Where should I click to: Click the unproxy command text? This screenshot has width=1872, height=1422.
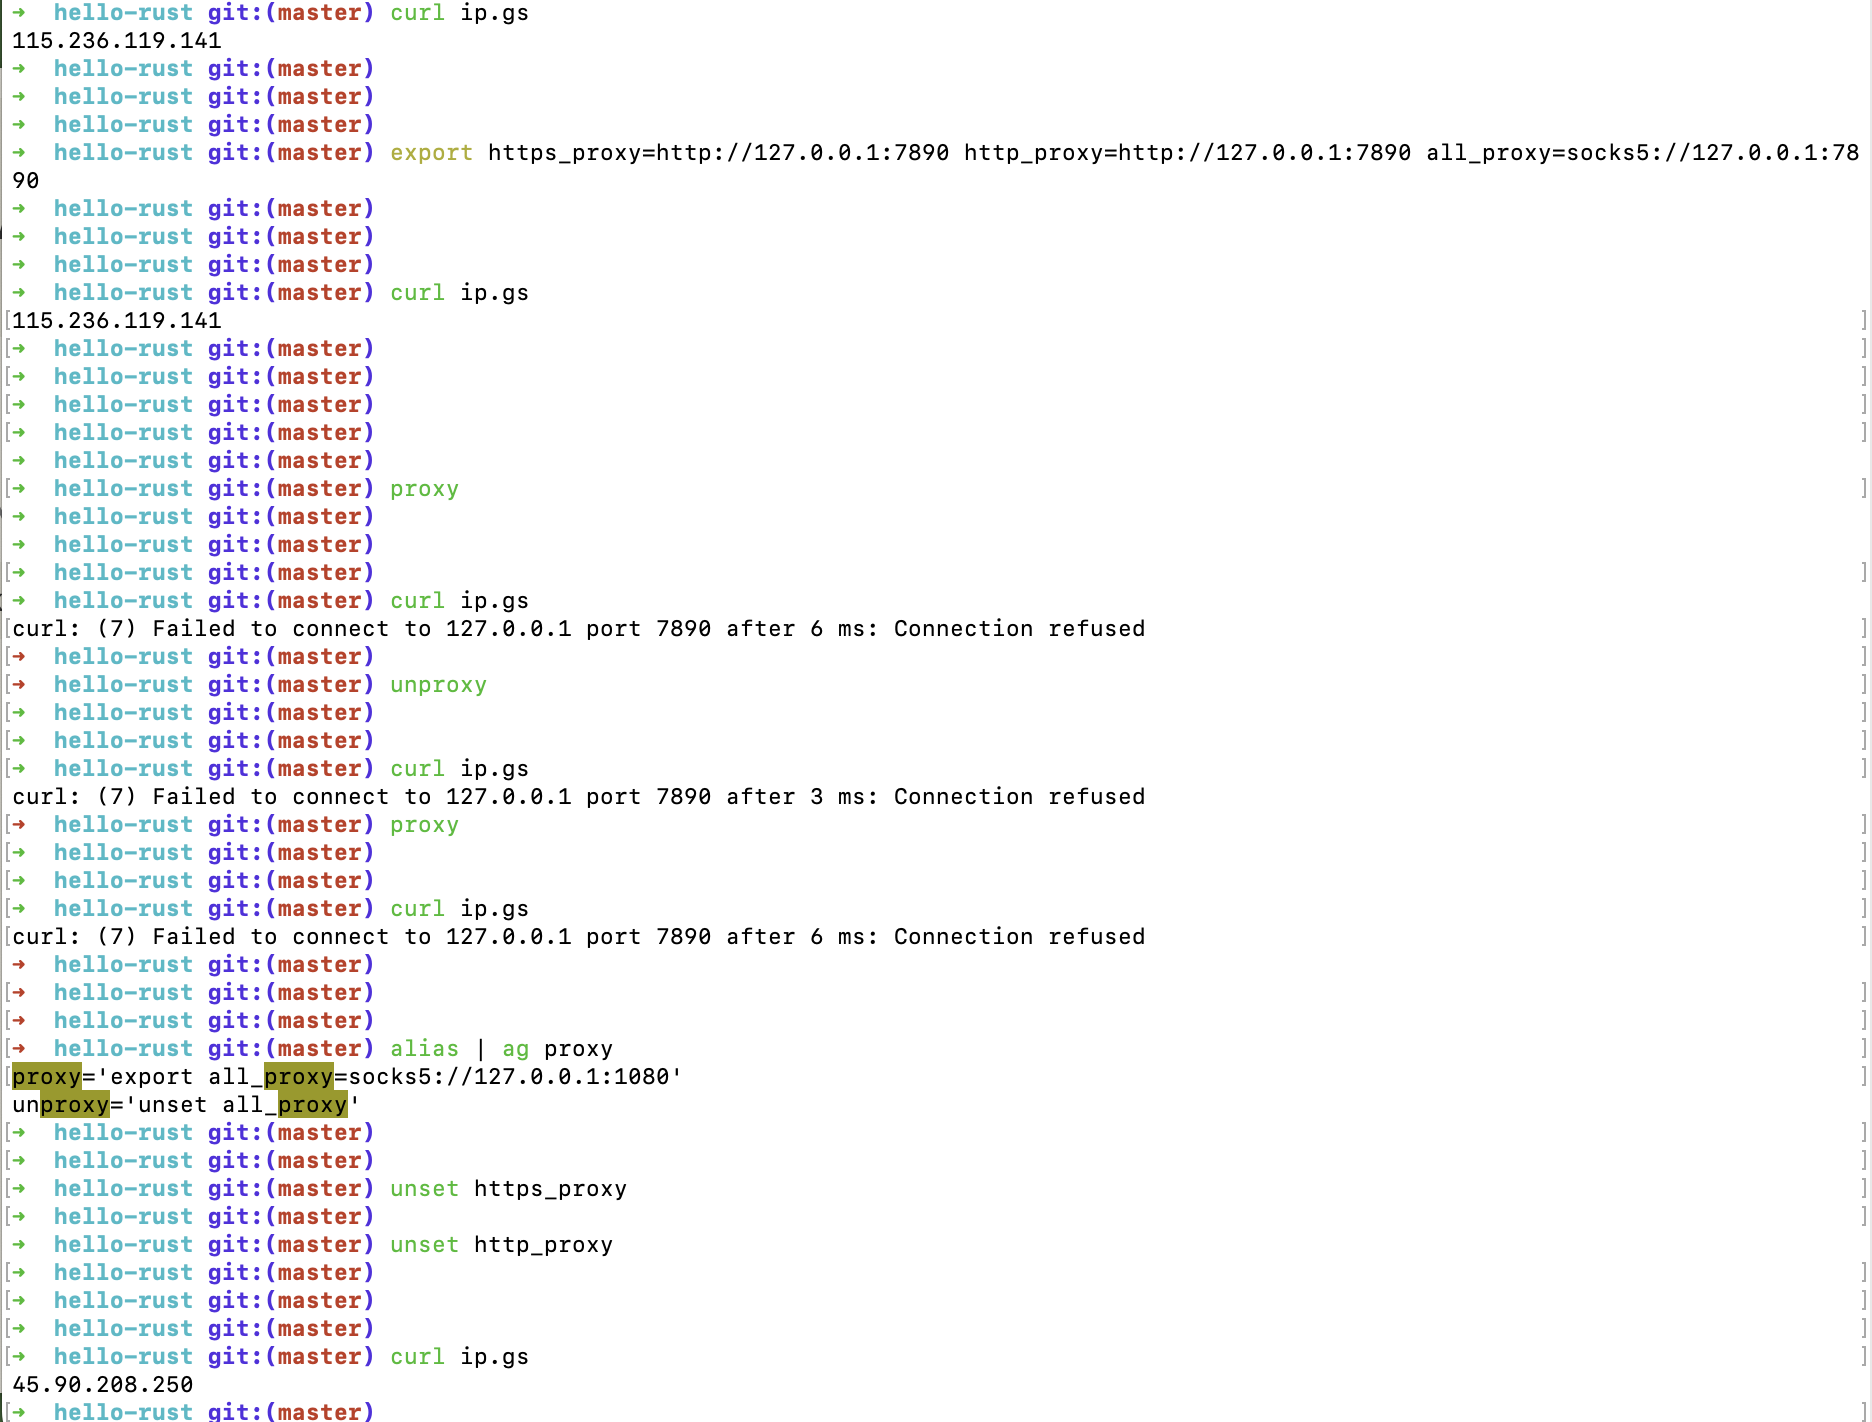coord(438,685)
